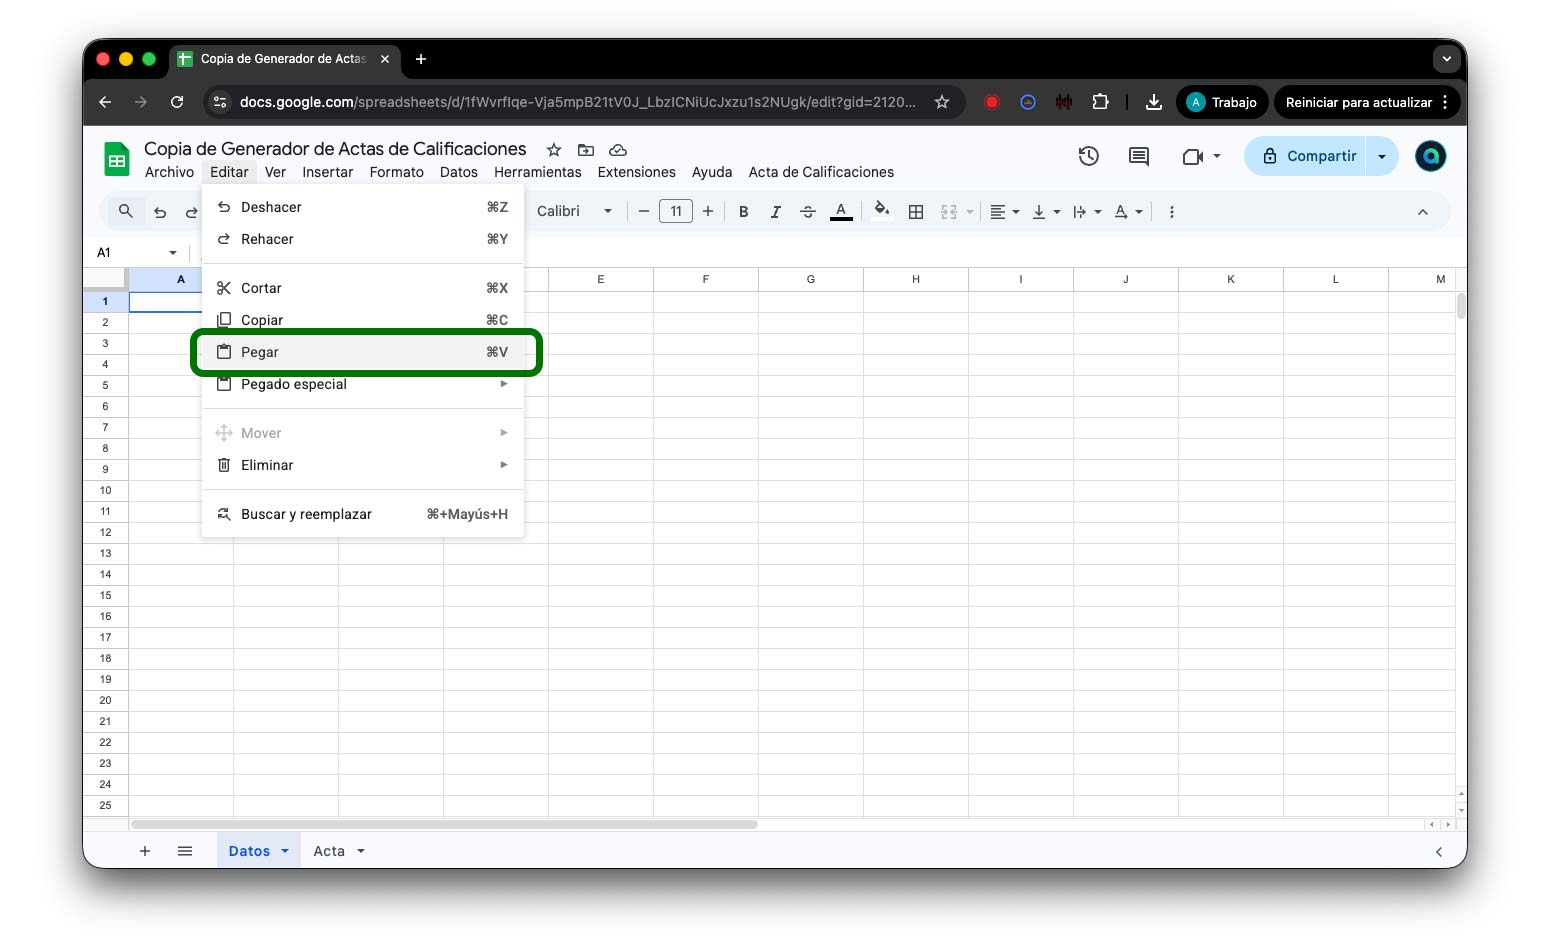
Task: Apply italic formatting from the toolbar
Action: point(775,211)
